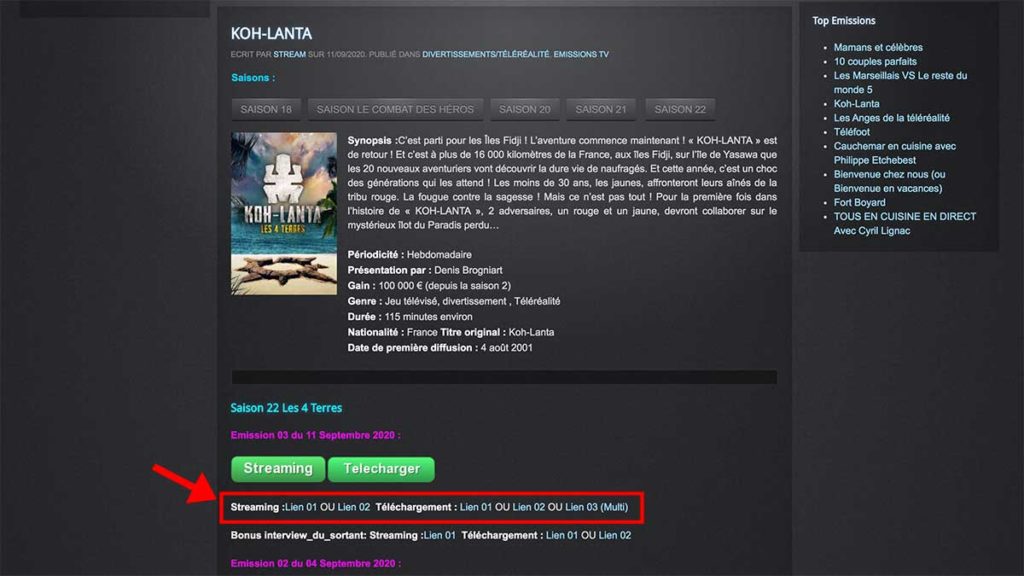Open the Koh-Lanta poster thumbnail
Viewport: 1024px width, 576px height.
pyautogui.click(x=284, y=214)
